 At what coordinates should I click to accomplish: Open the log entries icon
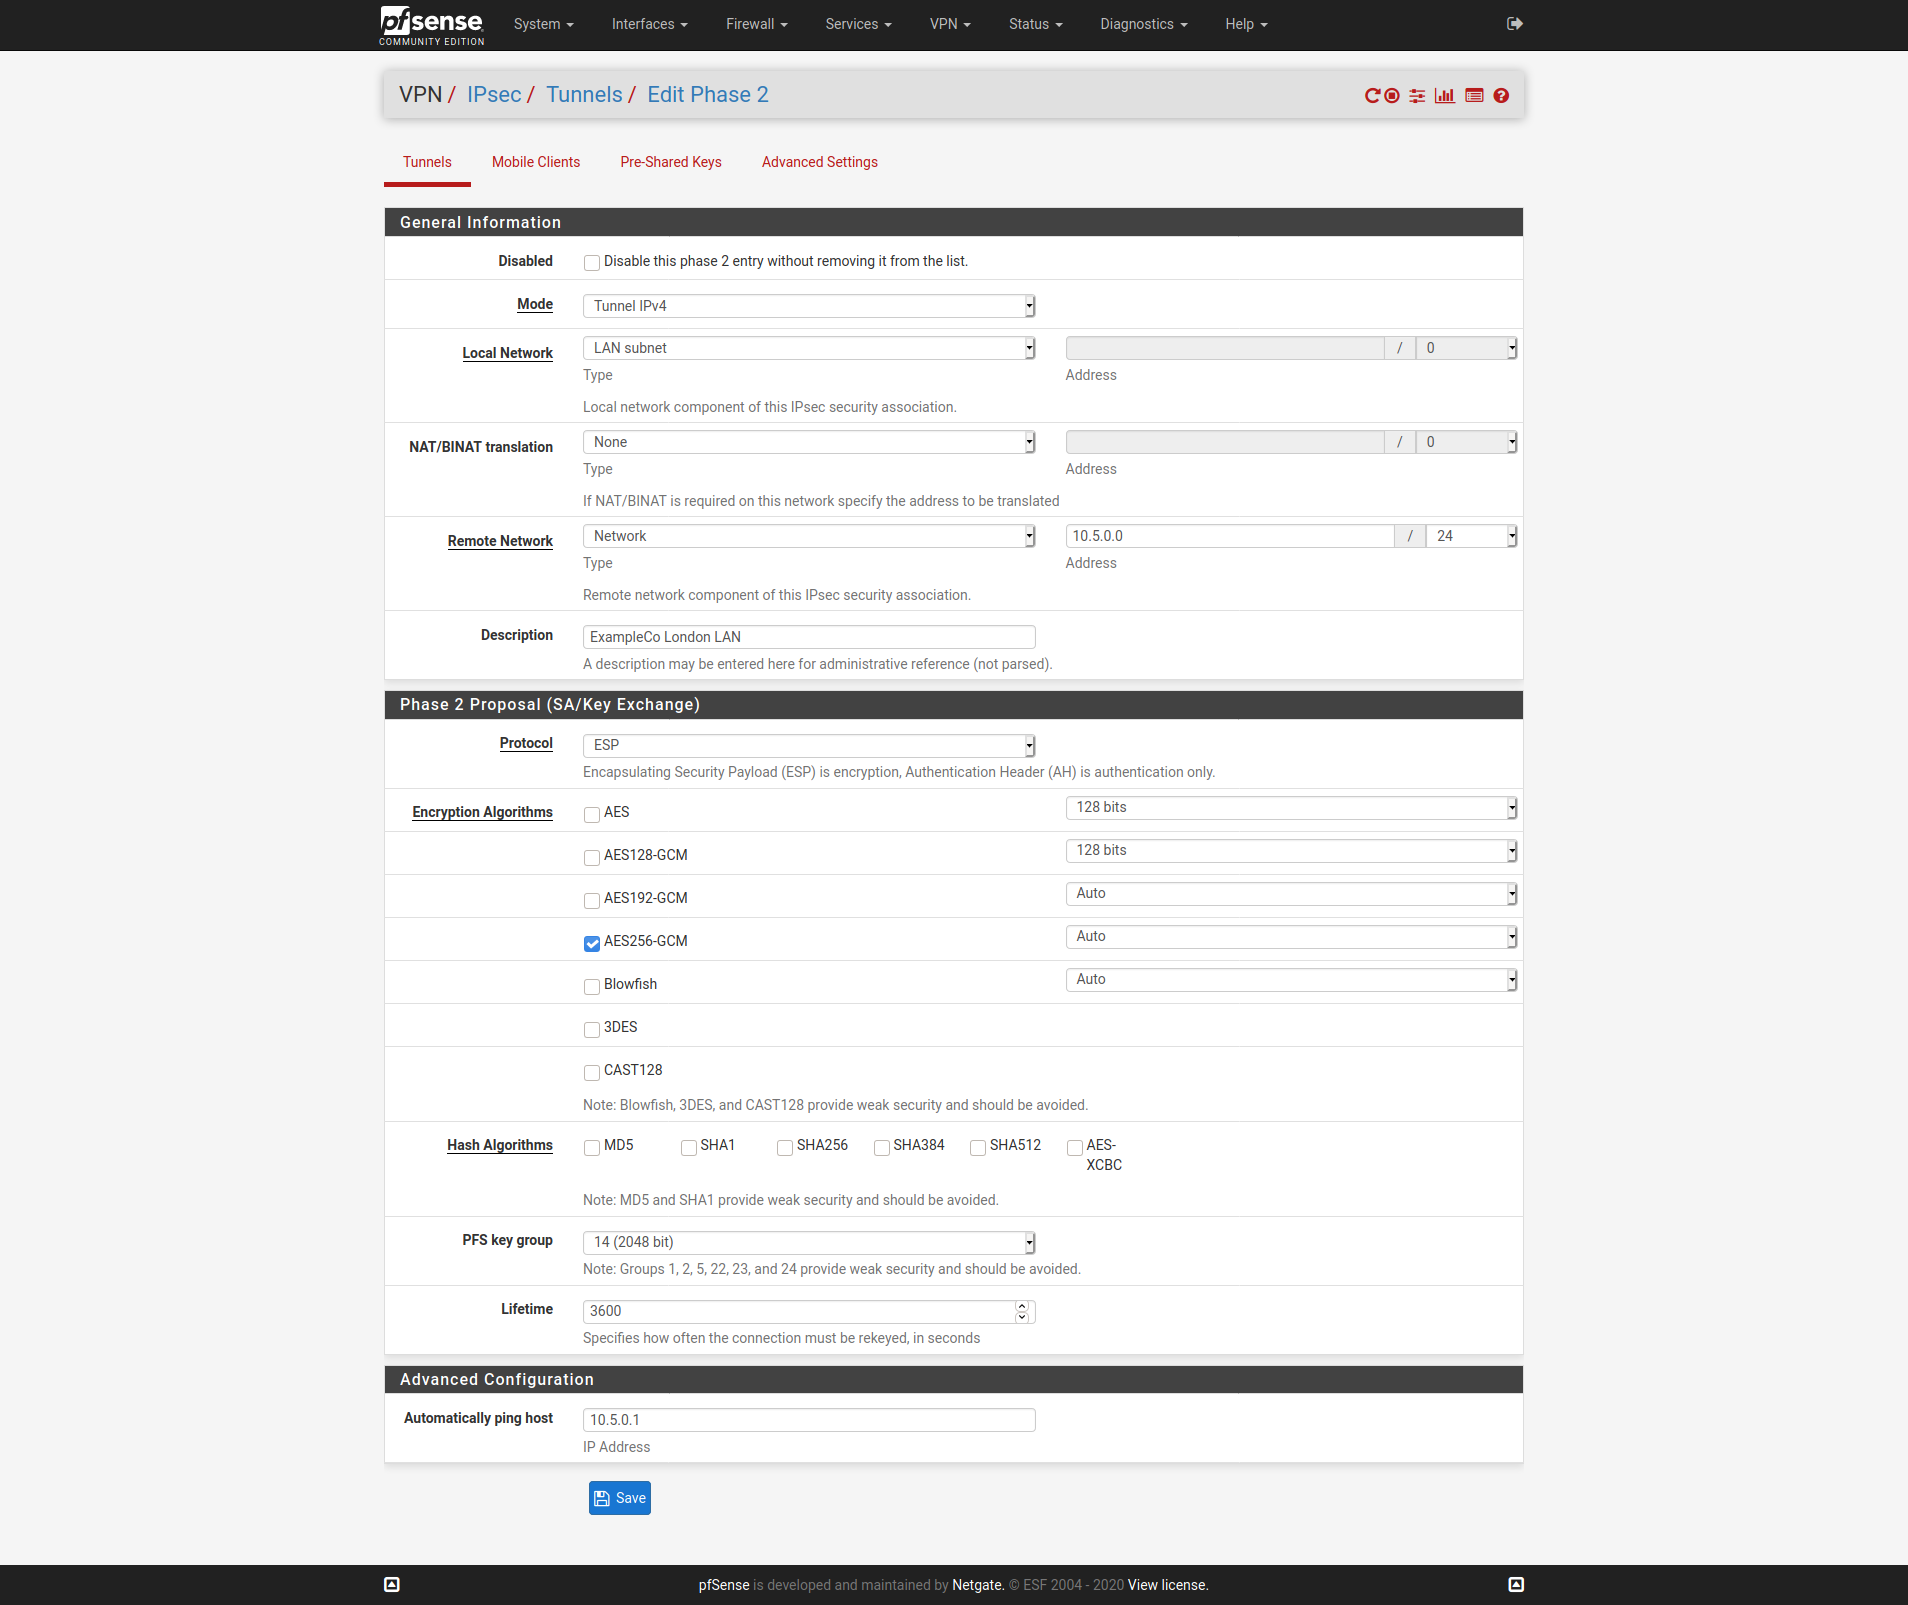(x=1474, y=96)
